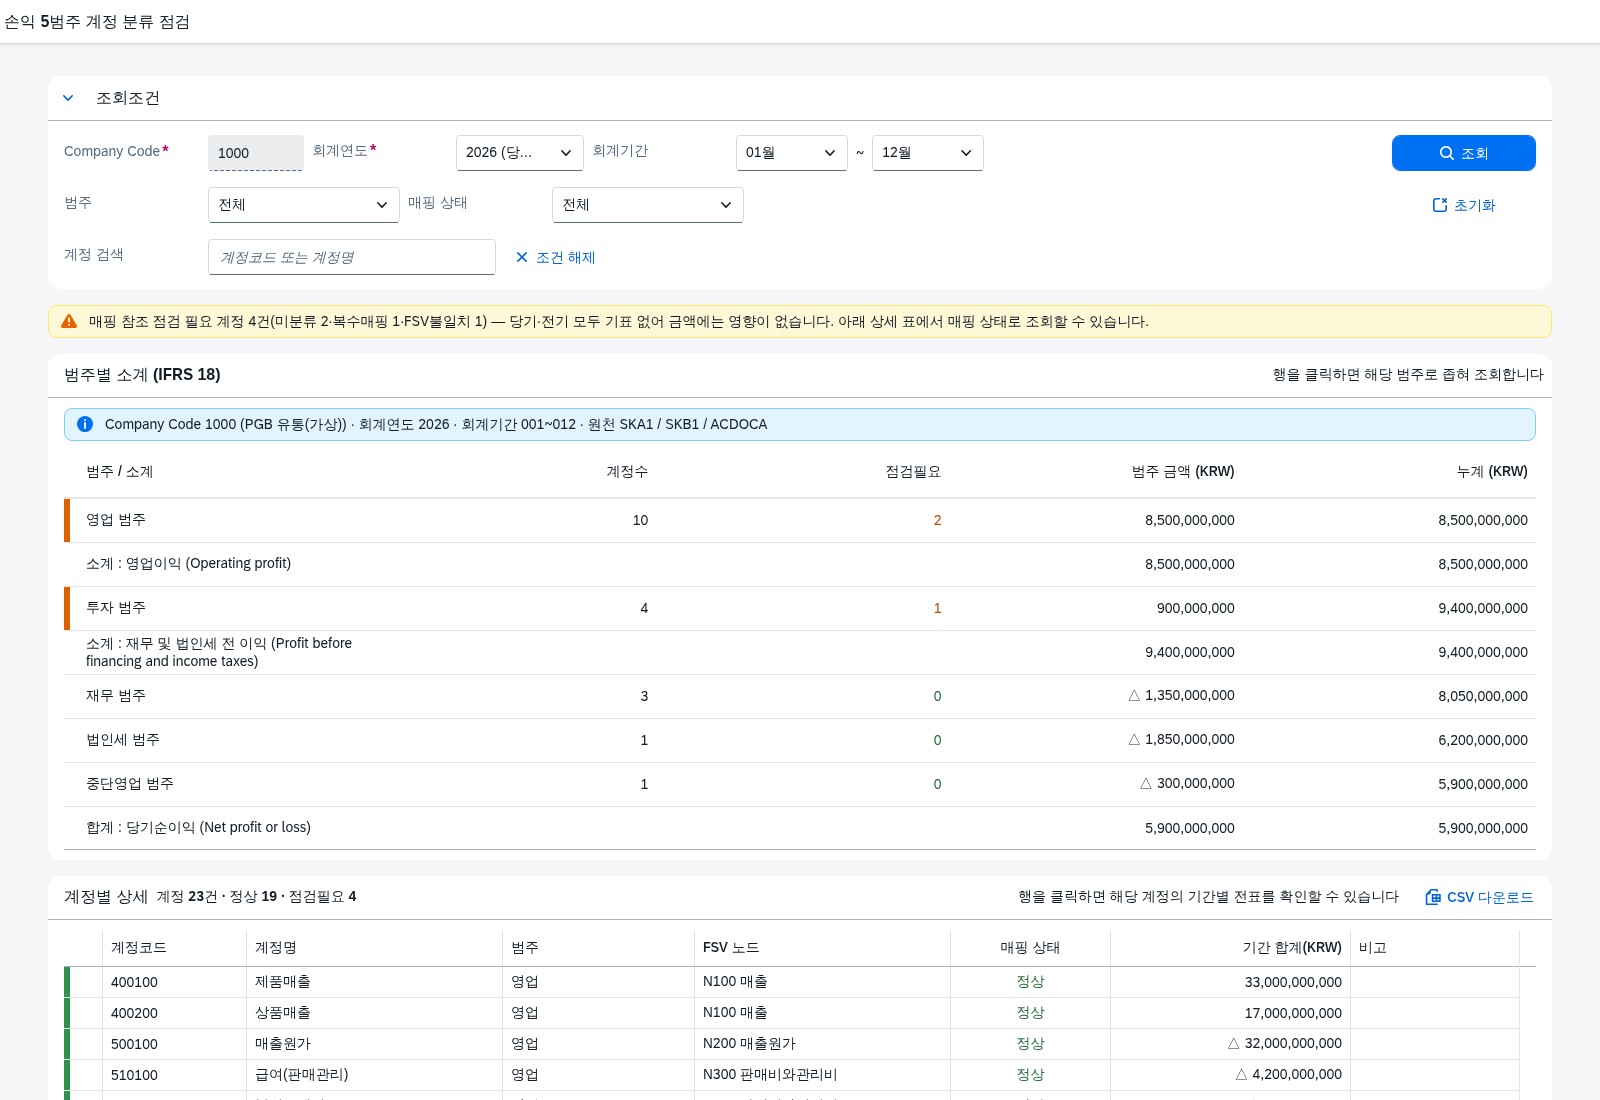The height and width of the screenshot is (1100, 1600).
Task: Open the 회계연도 2026 dropdown
Action: click(x=519, y=153)
